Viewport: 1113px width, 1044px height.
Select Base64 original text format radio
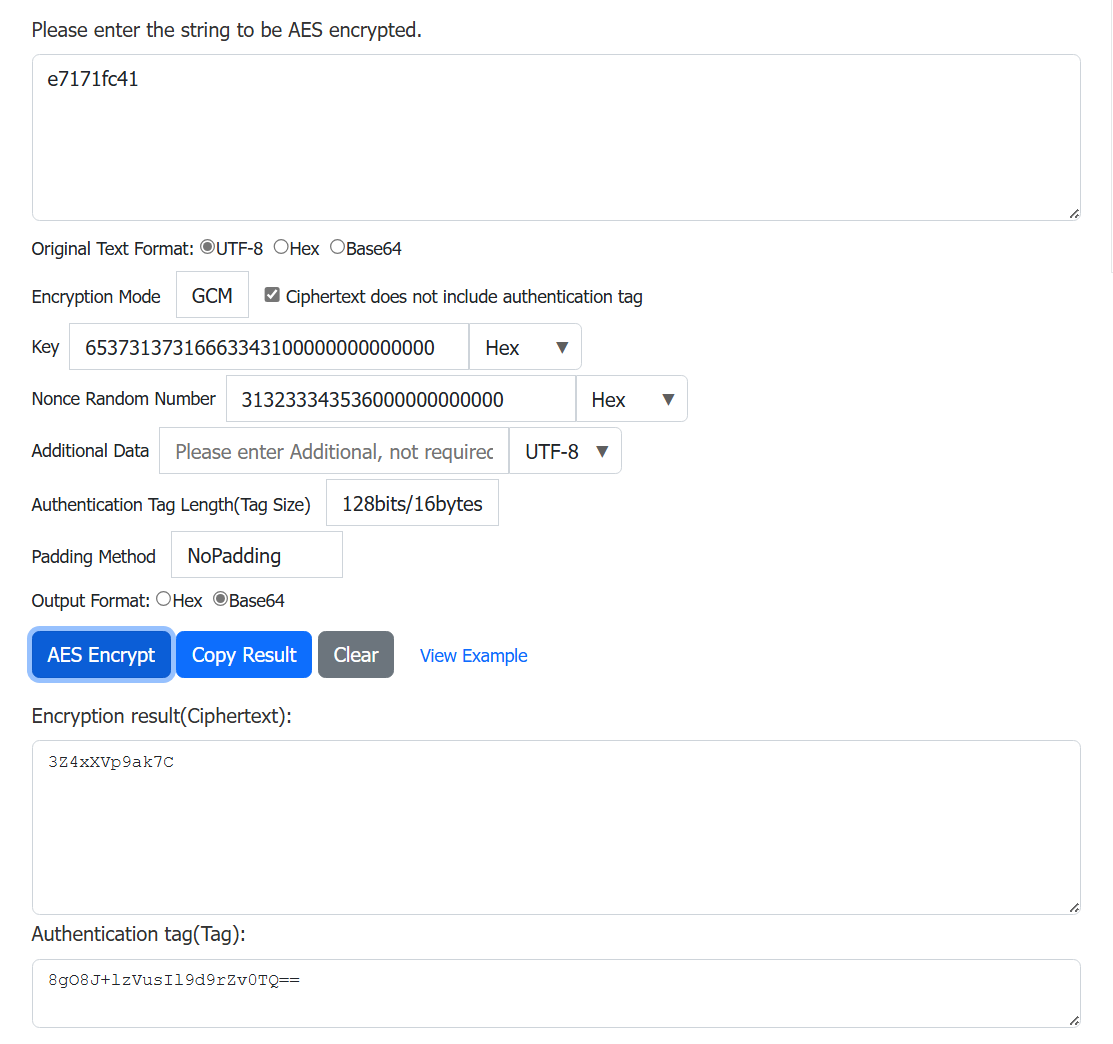(x=337, y=247)
